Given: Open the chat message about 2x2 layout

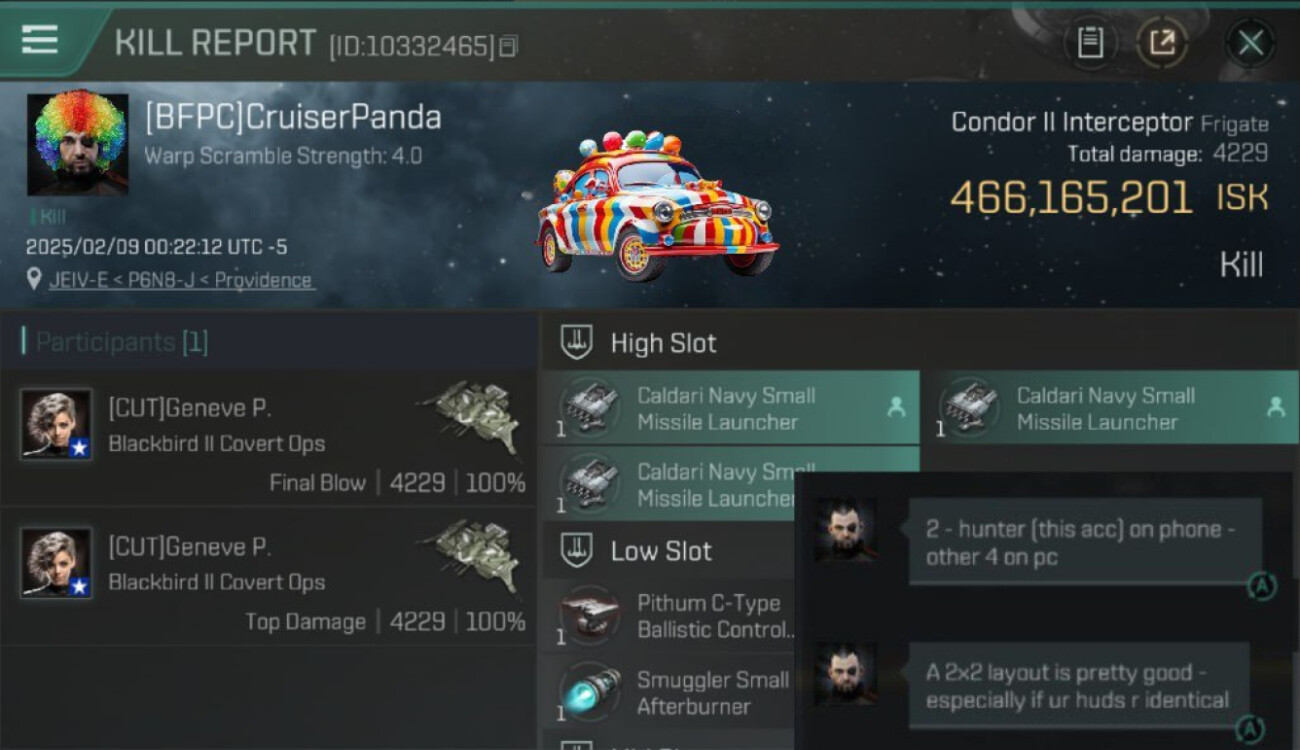Looking at the screenshot, I should click(x=1077, y=686).
